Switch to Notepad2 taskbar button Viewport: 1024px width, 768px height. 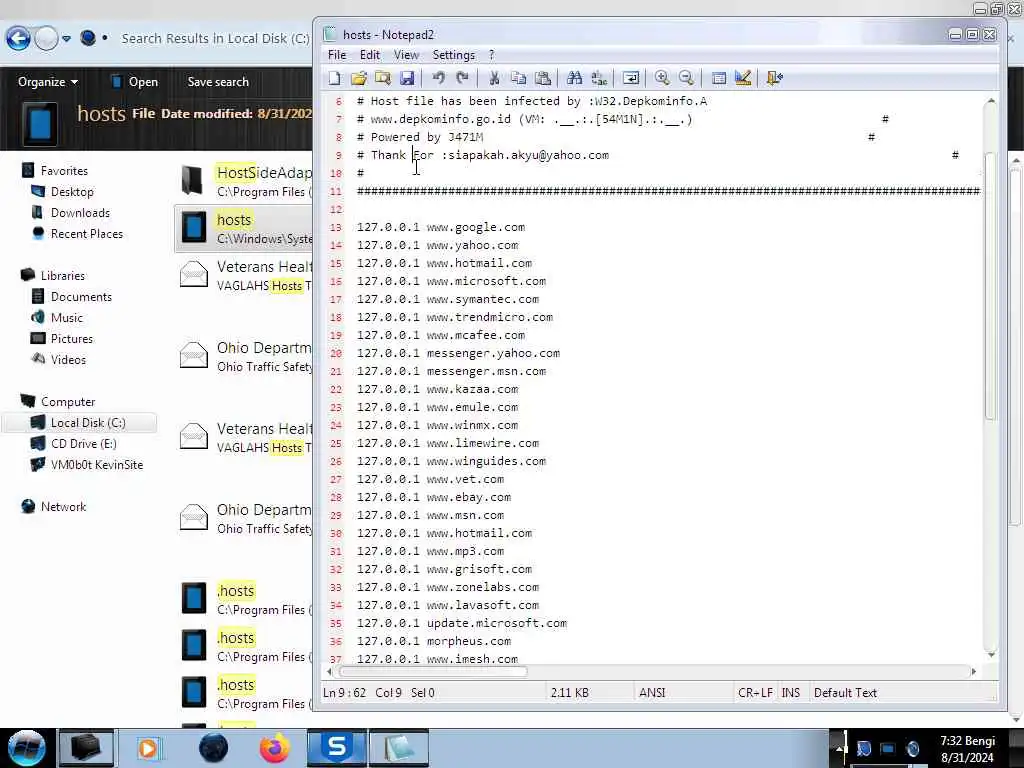pyautogui.click(x=399, y=748)
